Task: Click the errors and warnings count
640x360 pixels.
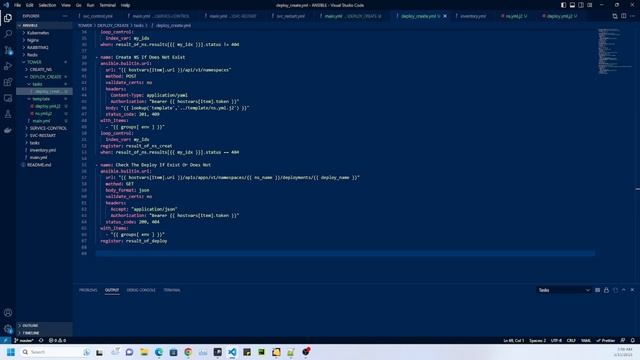Action: (x=57, y=340)
